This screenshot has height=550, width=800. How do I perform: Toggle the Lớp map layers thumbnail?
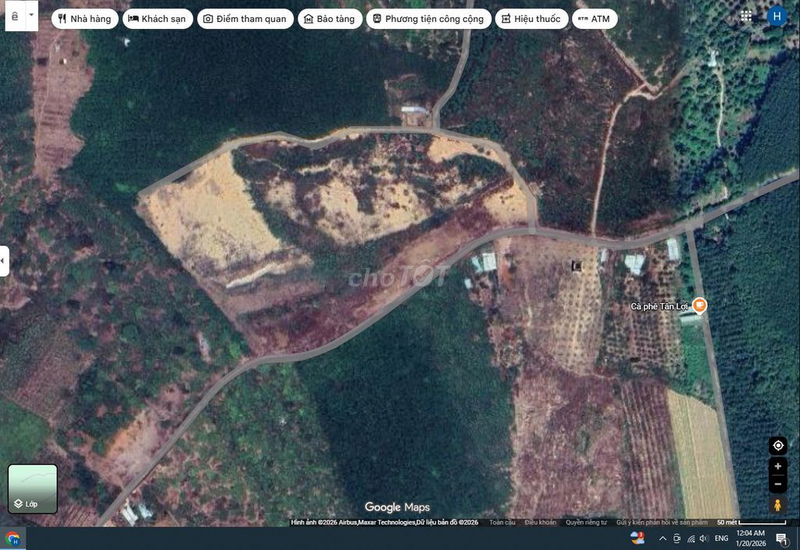click(33, 488)
